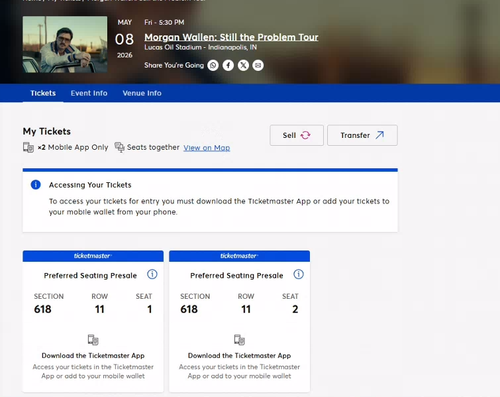Screen dimensions: 500x397
Task: Share the event on Facebook
Action: click(228, 65)
